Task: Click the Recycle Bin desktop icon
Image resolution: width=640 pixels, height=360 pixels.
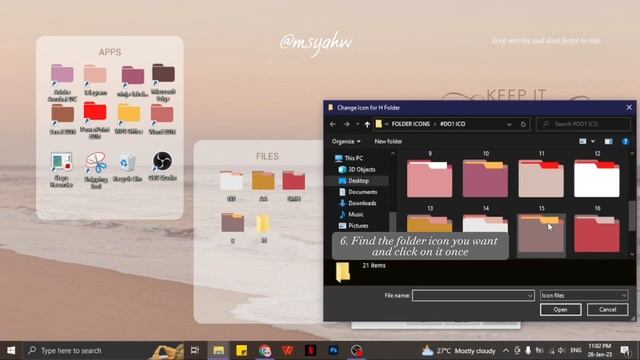Action: [x=128, y=167]
